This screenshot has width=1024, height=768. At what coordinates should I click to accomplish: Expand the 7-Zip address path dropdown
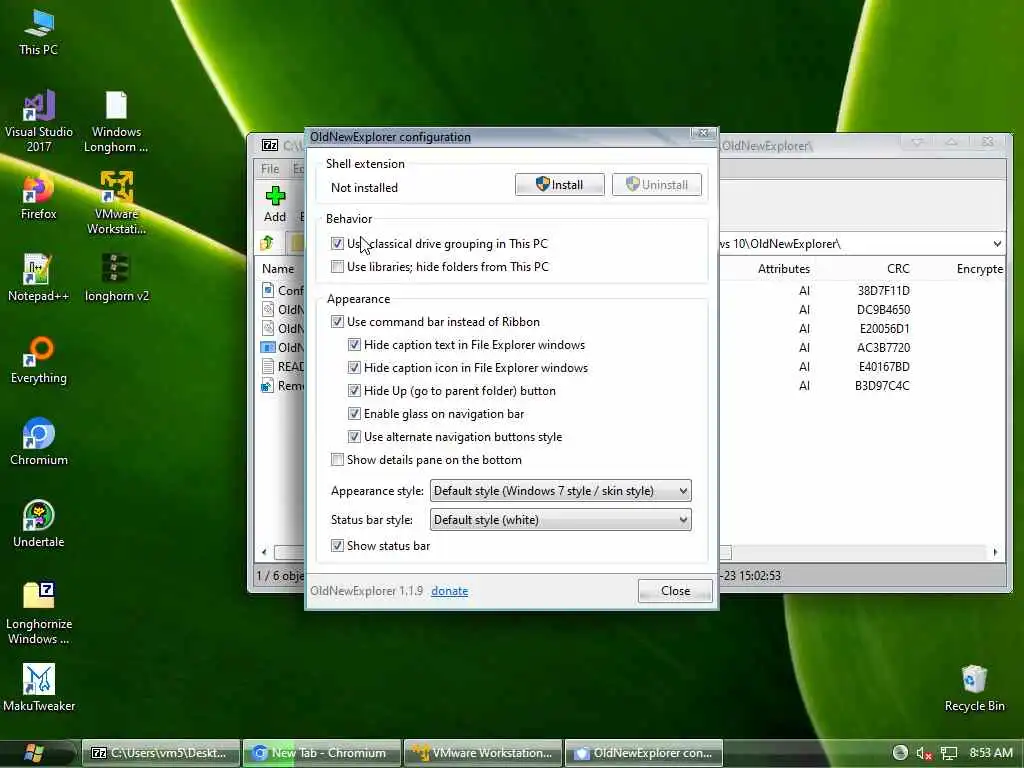pos(997,244)
